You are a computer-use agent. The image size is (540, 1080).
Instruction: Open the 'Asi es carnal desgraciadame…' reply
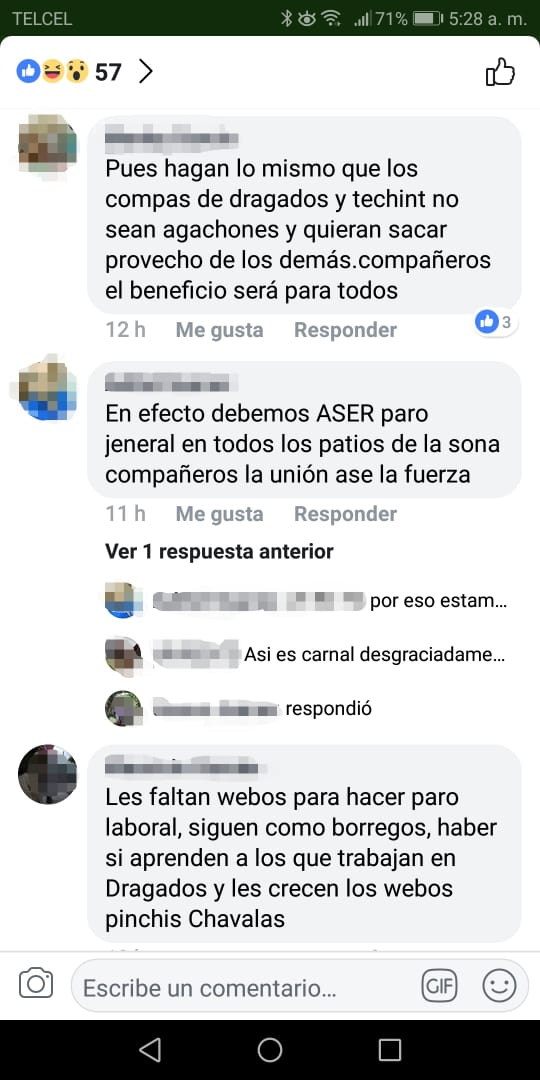click(374, 654)
